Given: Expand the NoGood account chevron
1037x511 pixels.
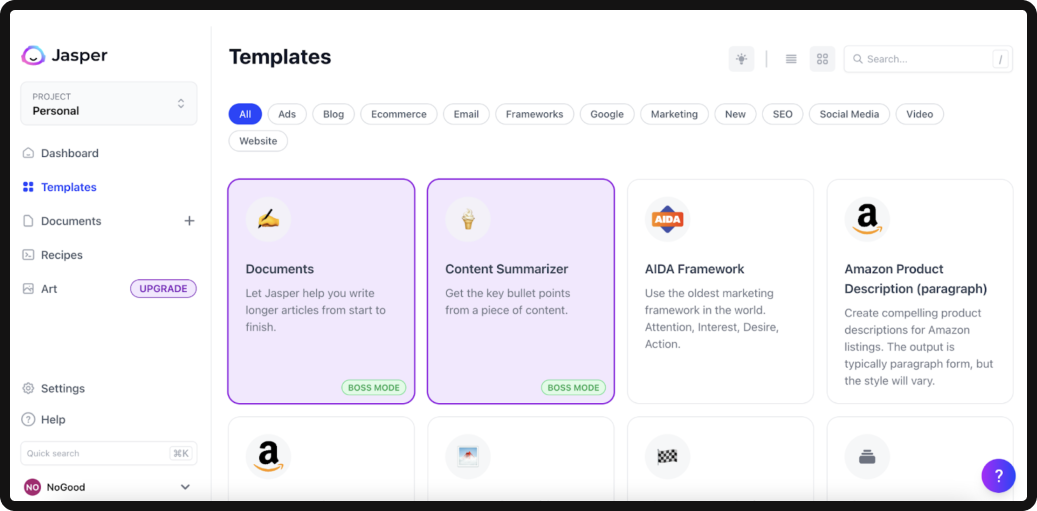Looking at the screenshot, I should coord(185,487).
